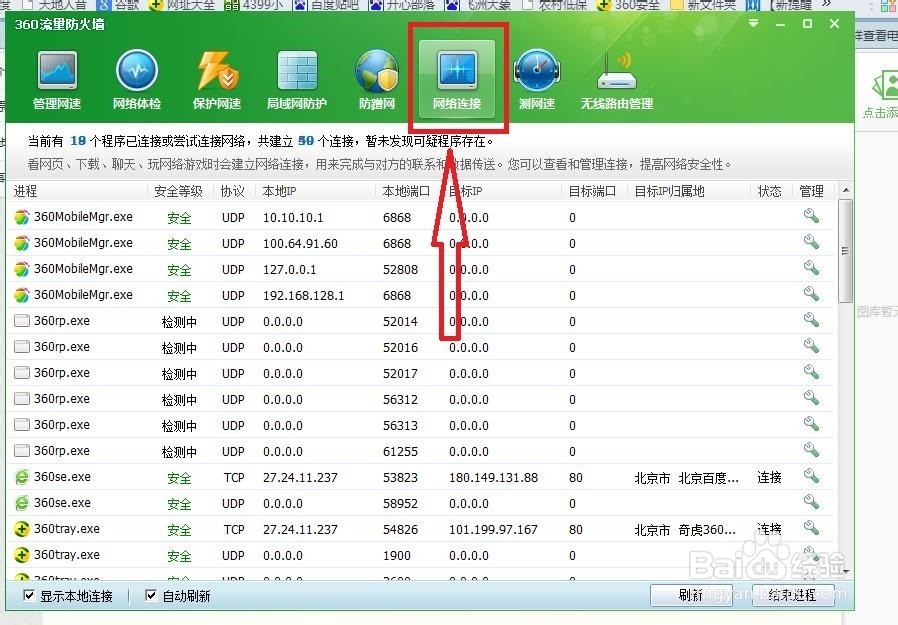Screen dimensions: 898x625
Task: Open 网络体检 network checkup
Action: pos(137,80)
